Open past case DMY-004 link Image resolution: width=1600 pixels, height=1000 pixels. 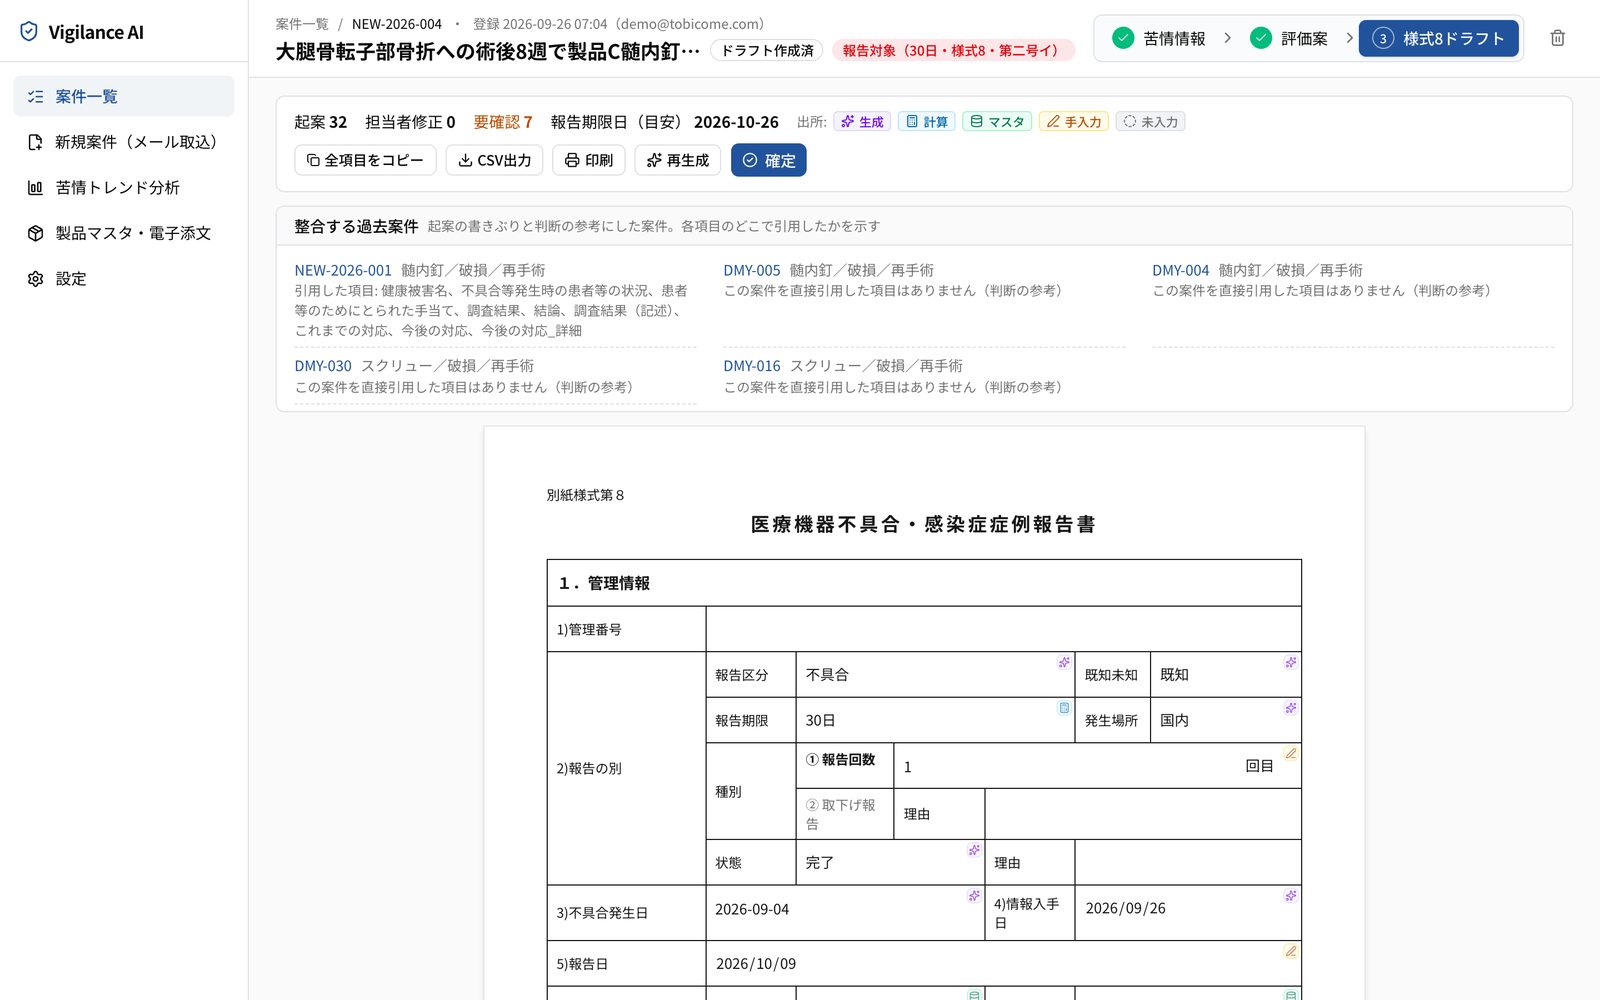pyautogui.click(x=1180, y=270)
